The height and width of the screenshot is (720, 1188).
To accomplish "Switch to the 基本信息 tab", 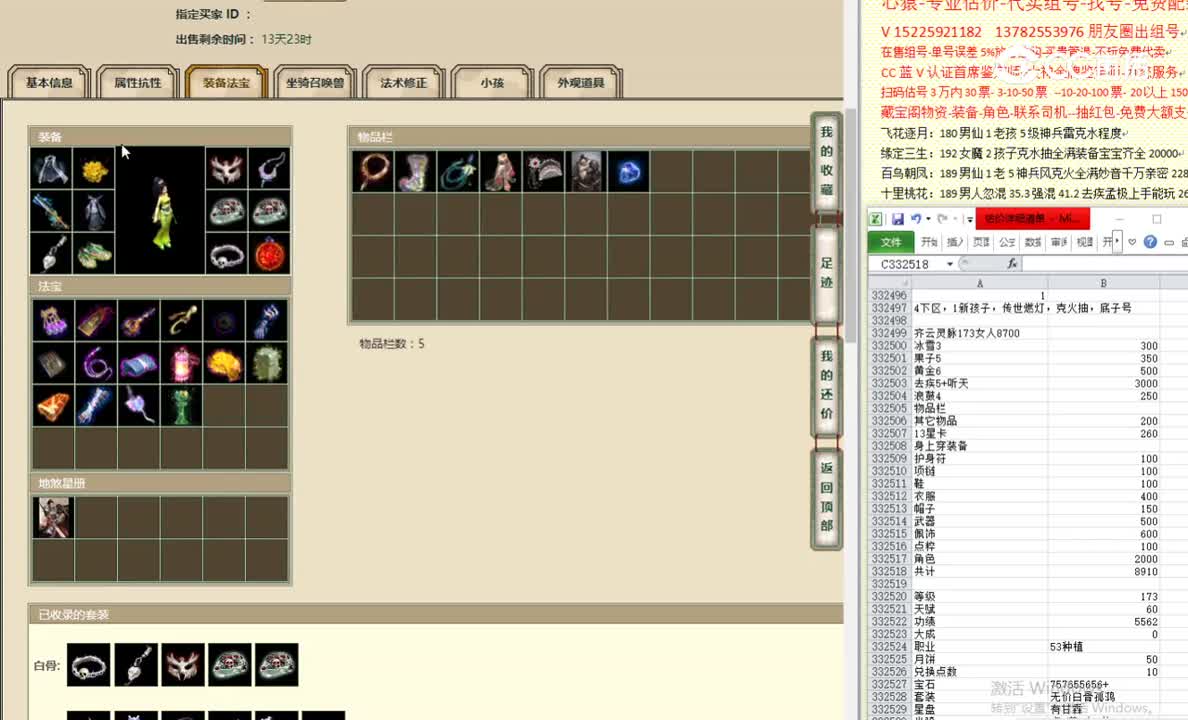I will pyautogui.click(x=48, y=83).
